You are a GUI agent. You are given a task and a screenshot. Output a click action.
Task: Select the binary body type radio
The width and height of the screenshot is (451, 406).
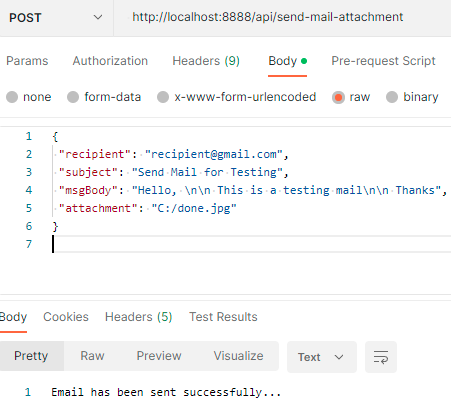[x=392, y=97]
